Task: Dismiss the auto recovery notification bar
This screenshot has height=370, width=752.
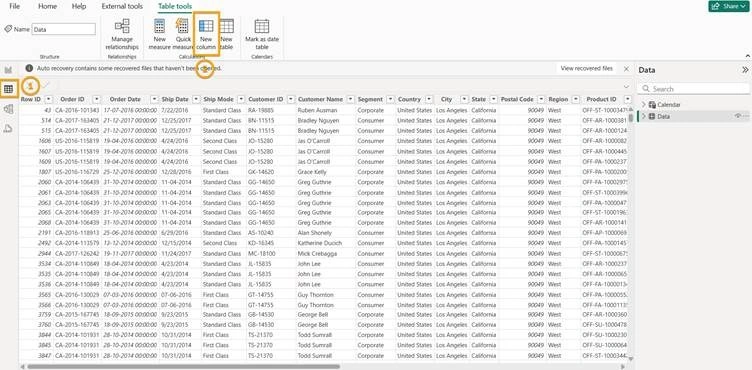Action: point(626,69)
